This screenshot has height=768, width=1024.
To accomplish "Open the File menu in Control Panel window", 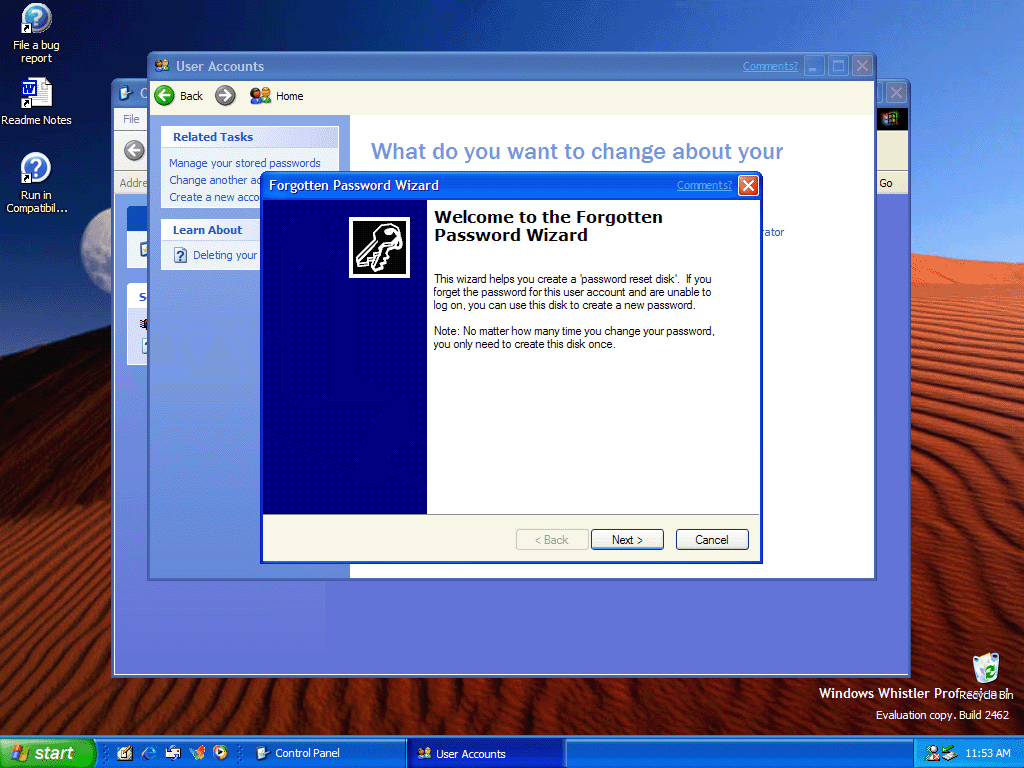I will 131,119.
